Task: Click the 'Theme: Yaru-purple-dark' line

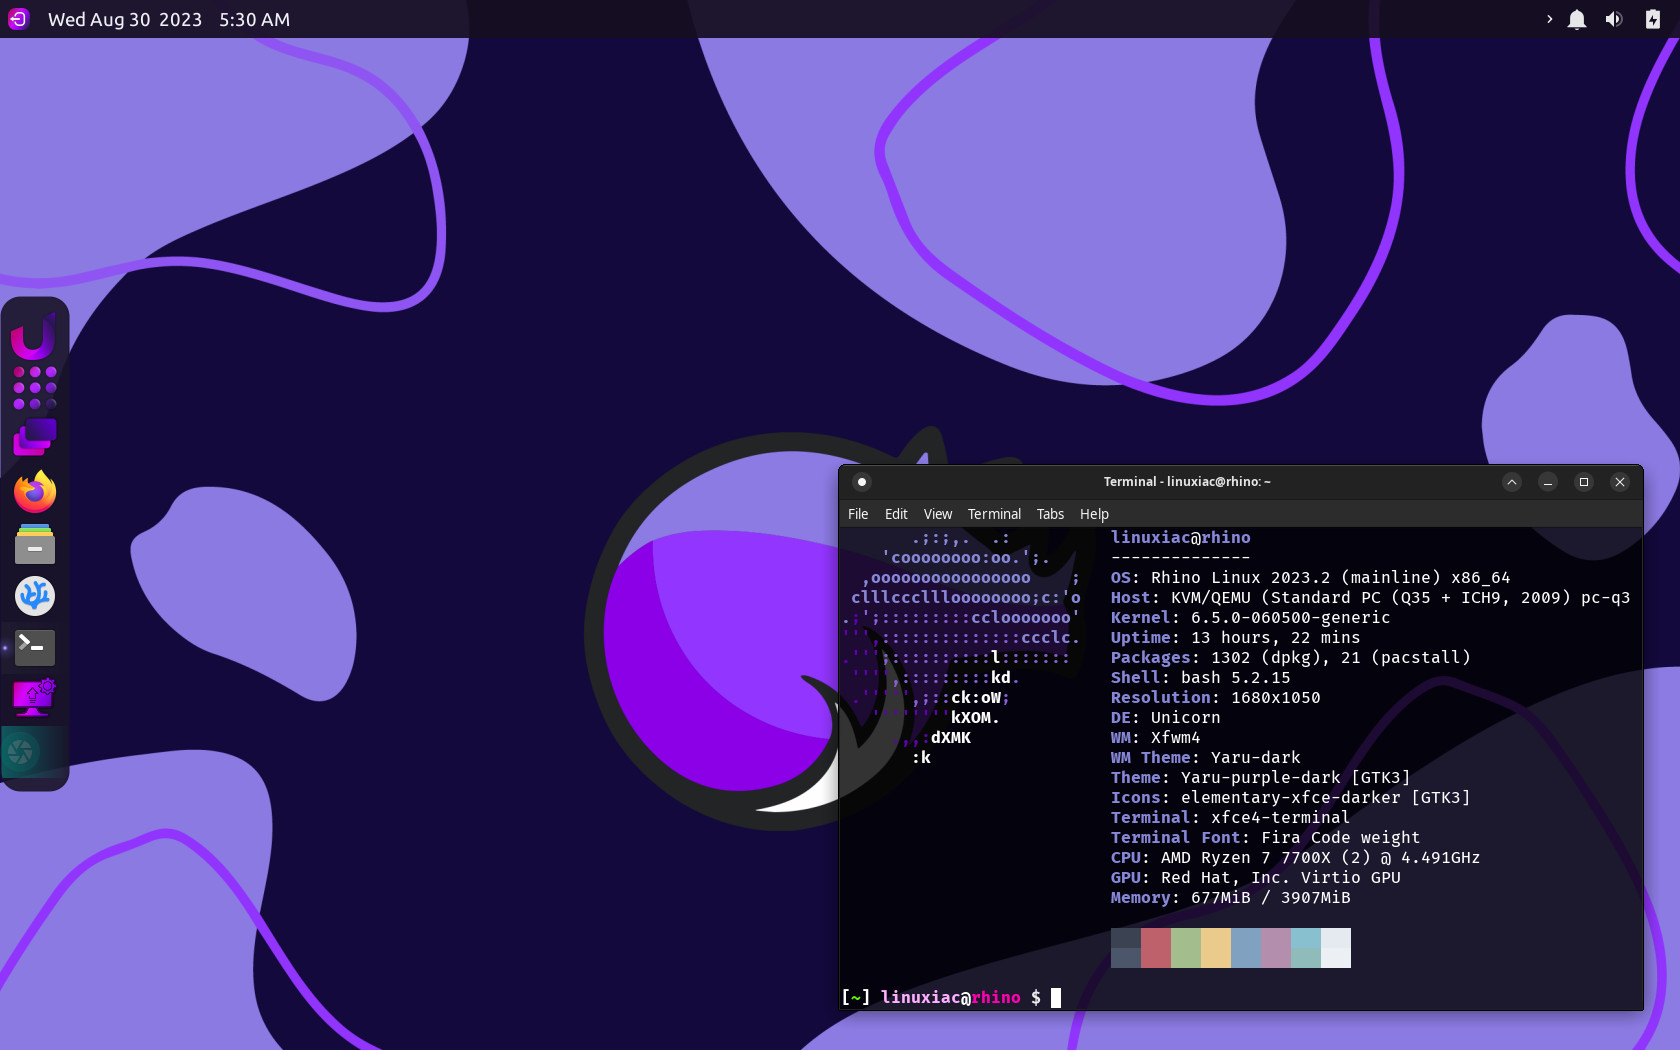Action: coord(1261,778)
